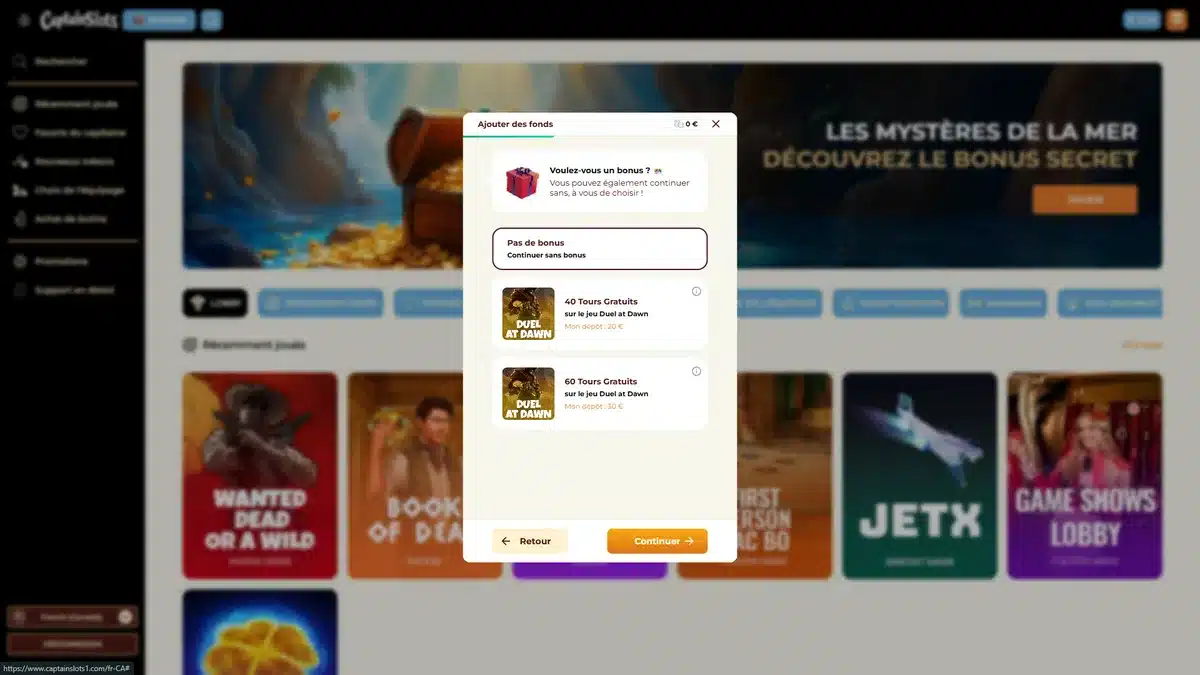Viewport: 1200px width, 675px height.
Task: Click the red gift box icon
Action: click(x=521, y=182)
